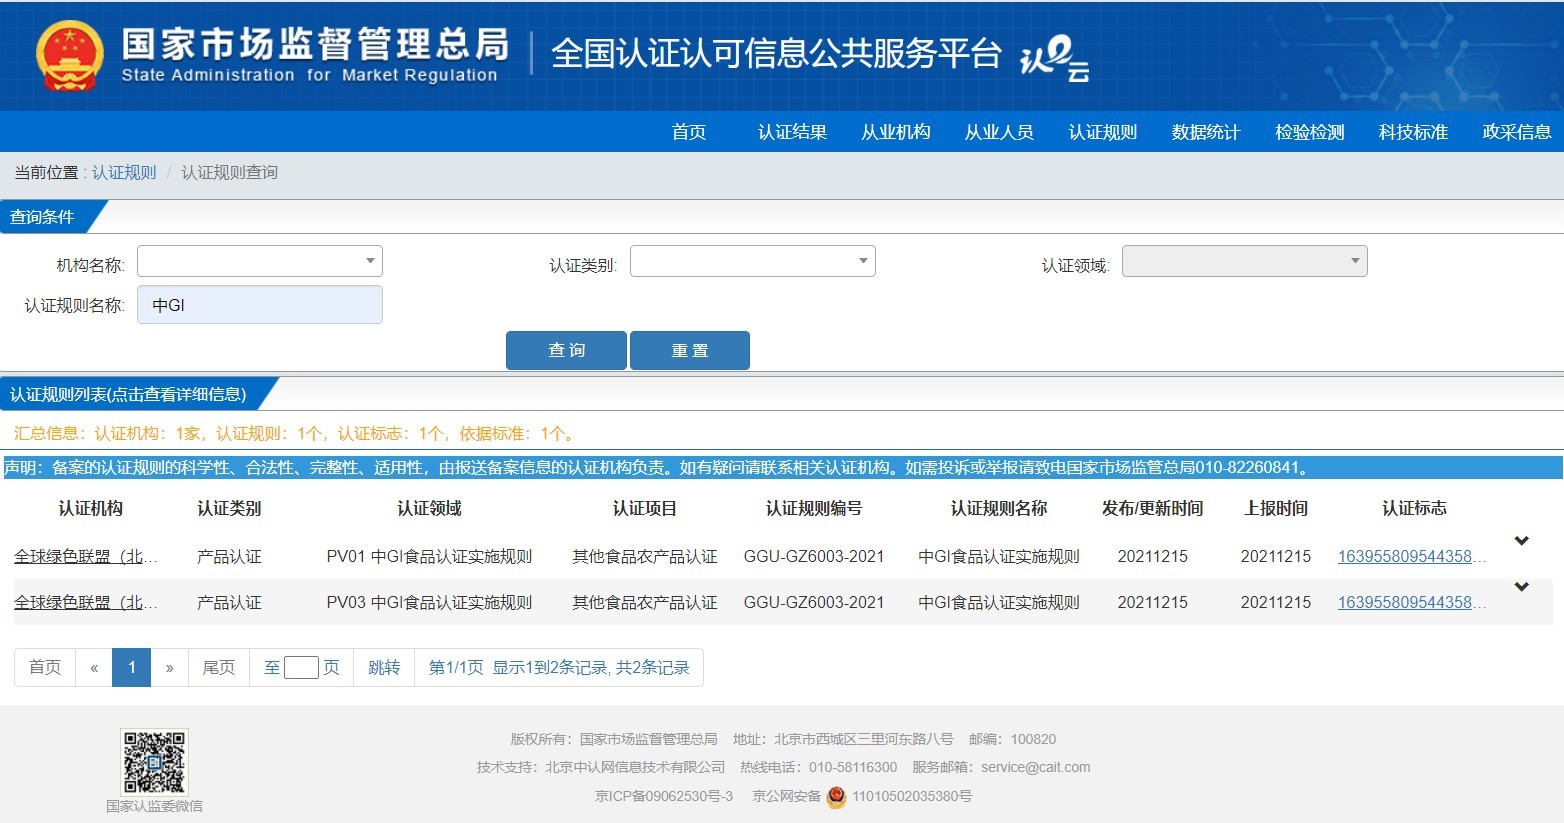Open the 机构名称 dropdown

(x=260, y=261)
